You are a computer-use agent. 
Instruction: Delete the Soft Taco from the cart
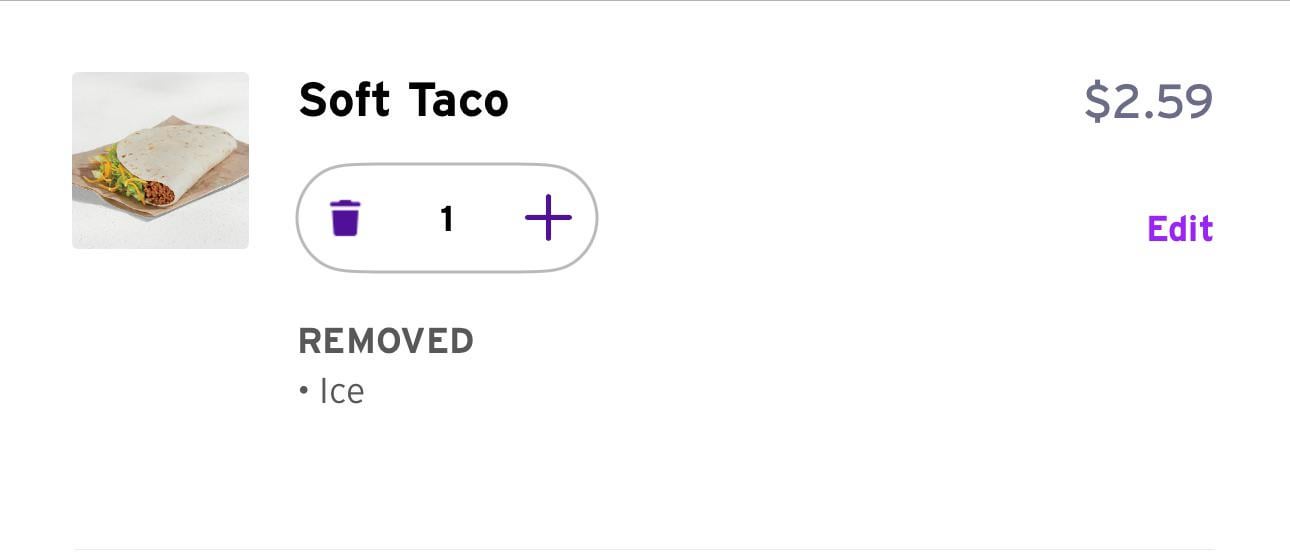coord(345,218)
